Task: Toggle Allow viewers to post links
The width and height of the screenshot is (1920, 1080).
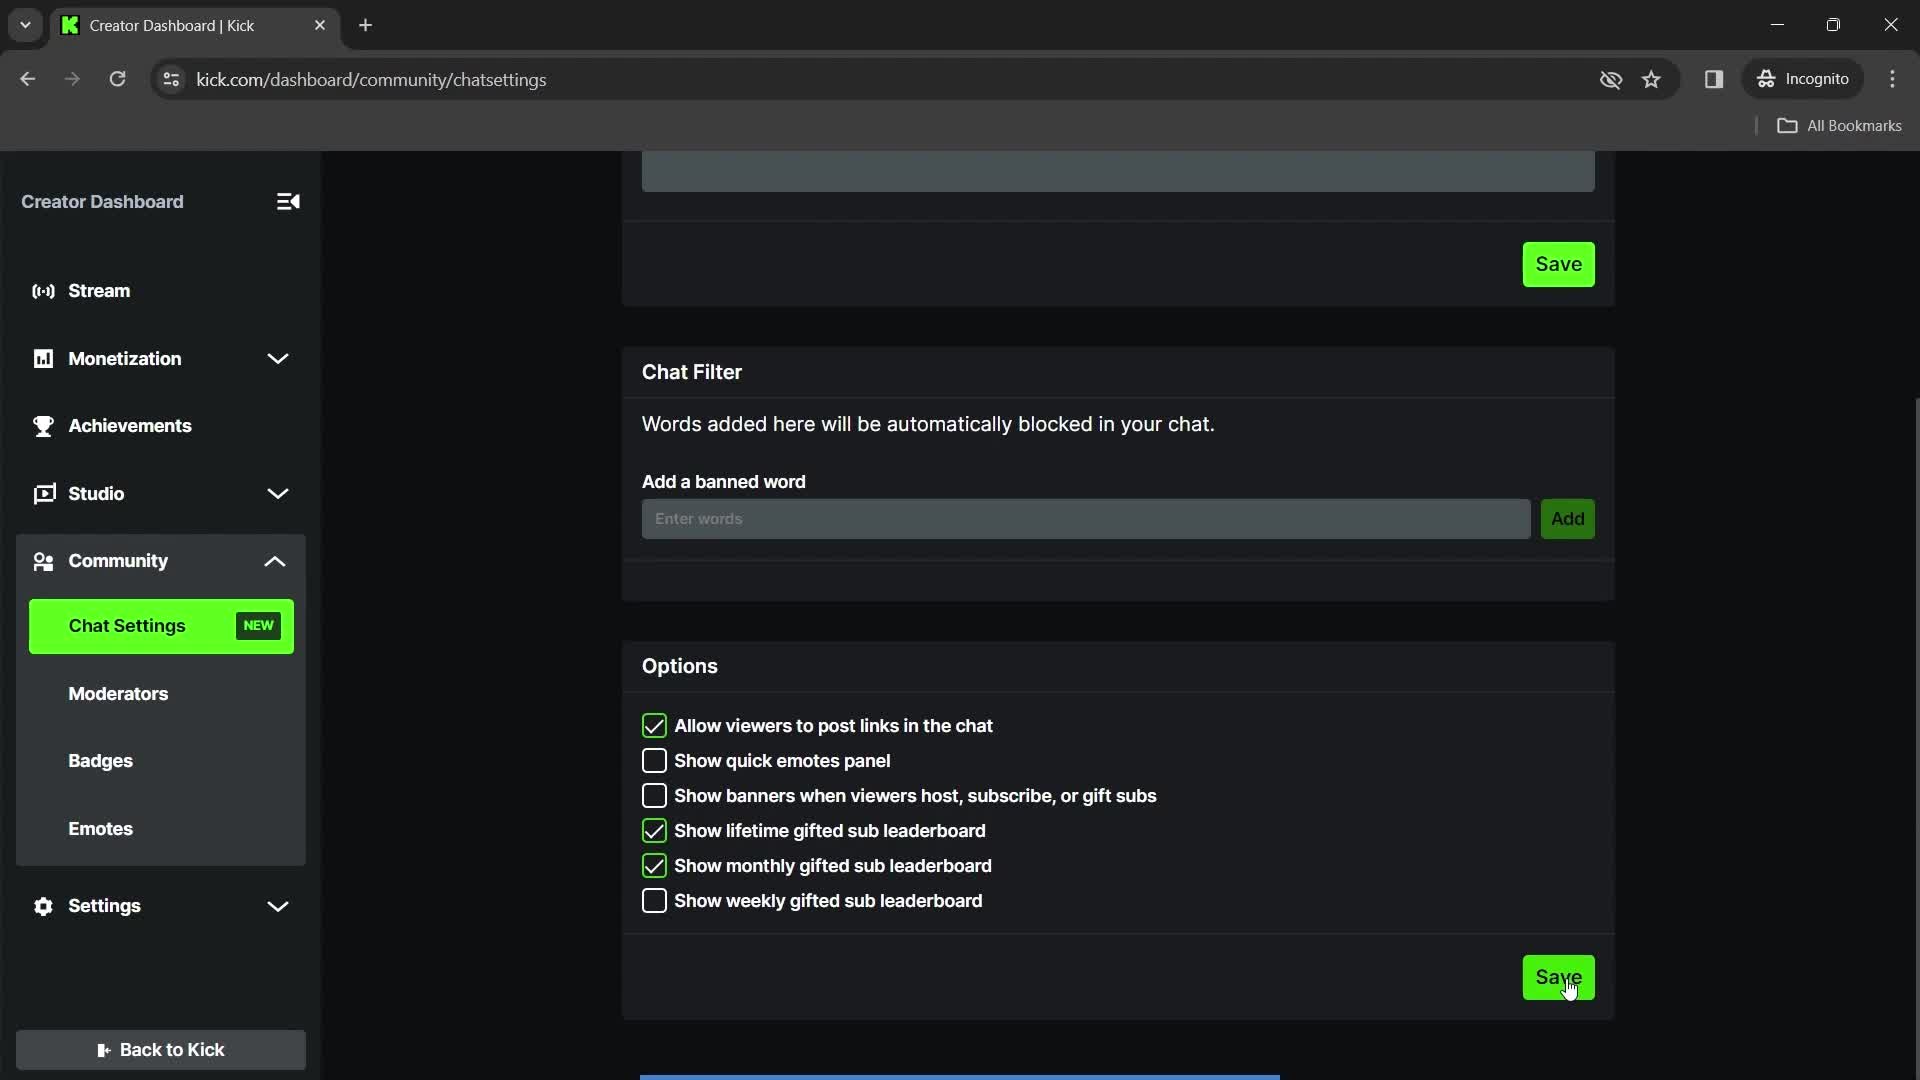Action: 654,725
